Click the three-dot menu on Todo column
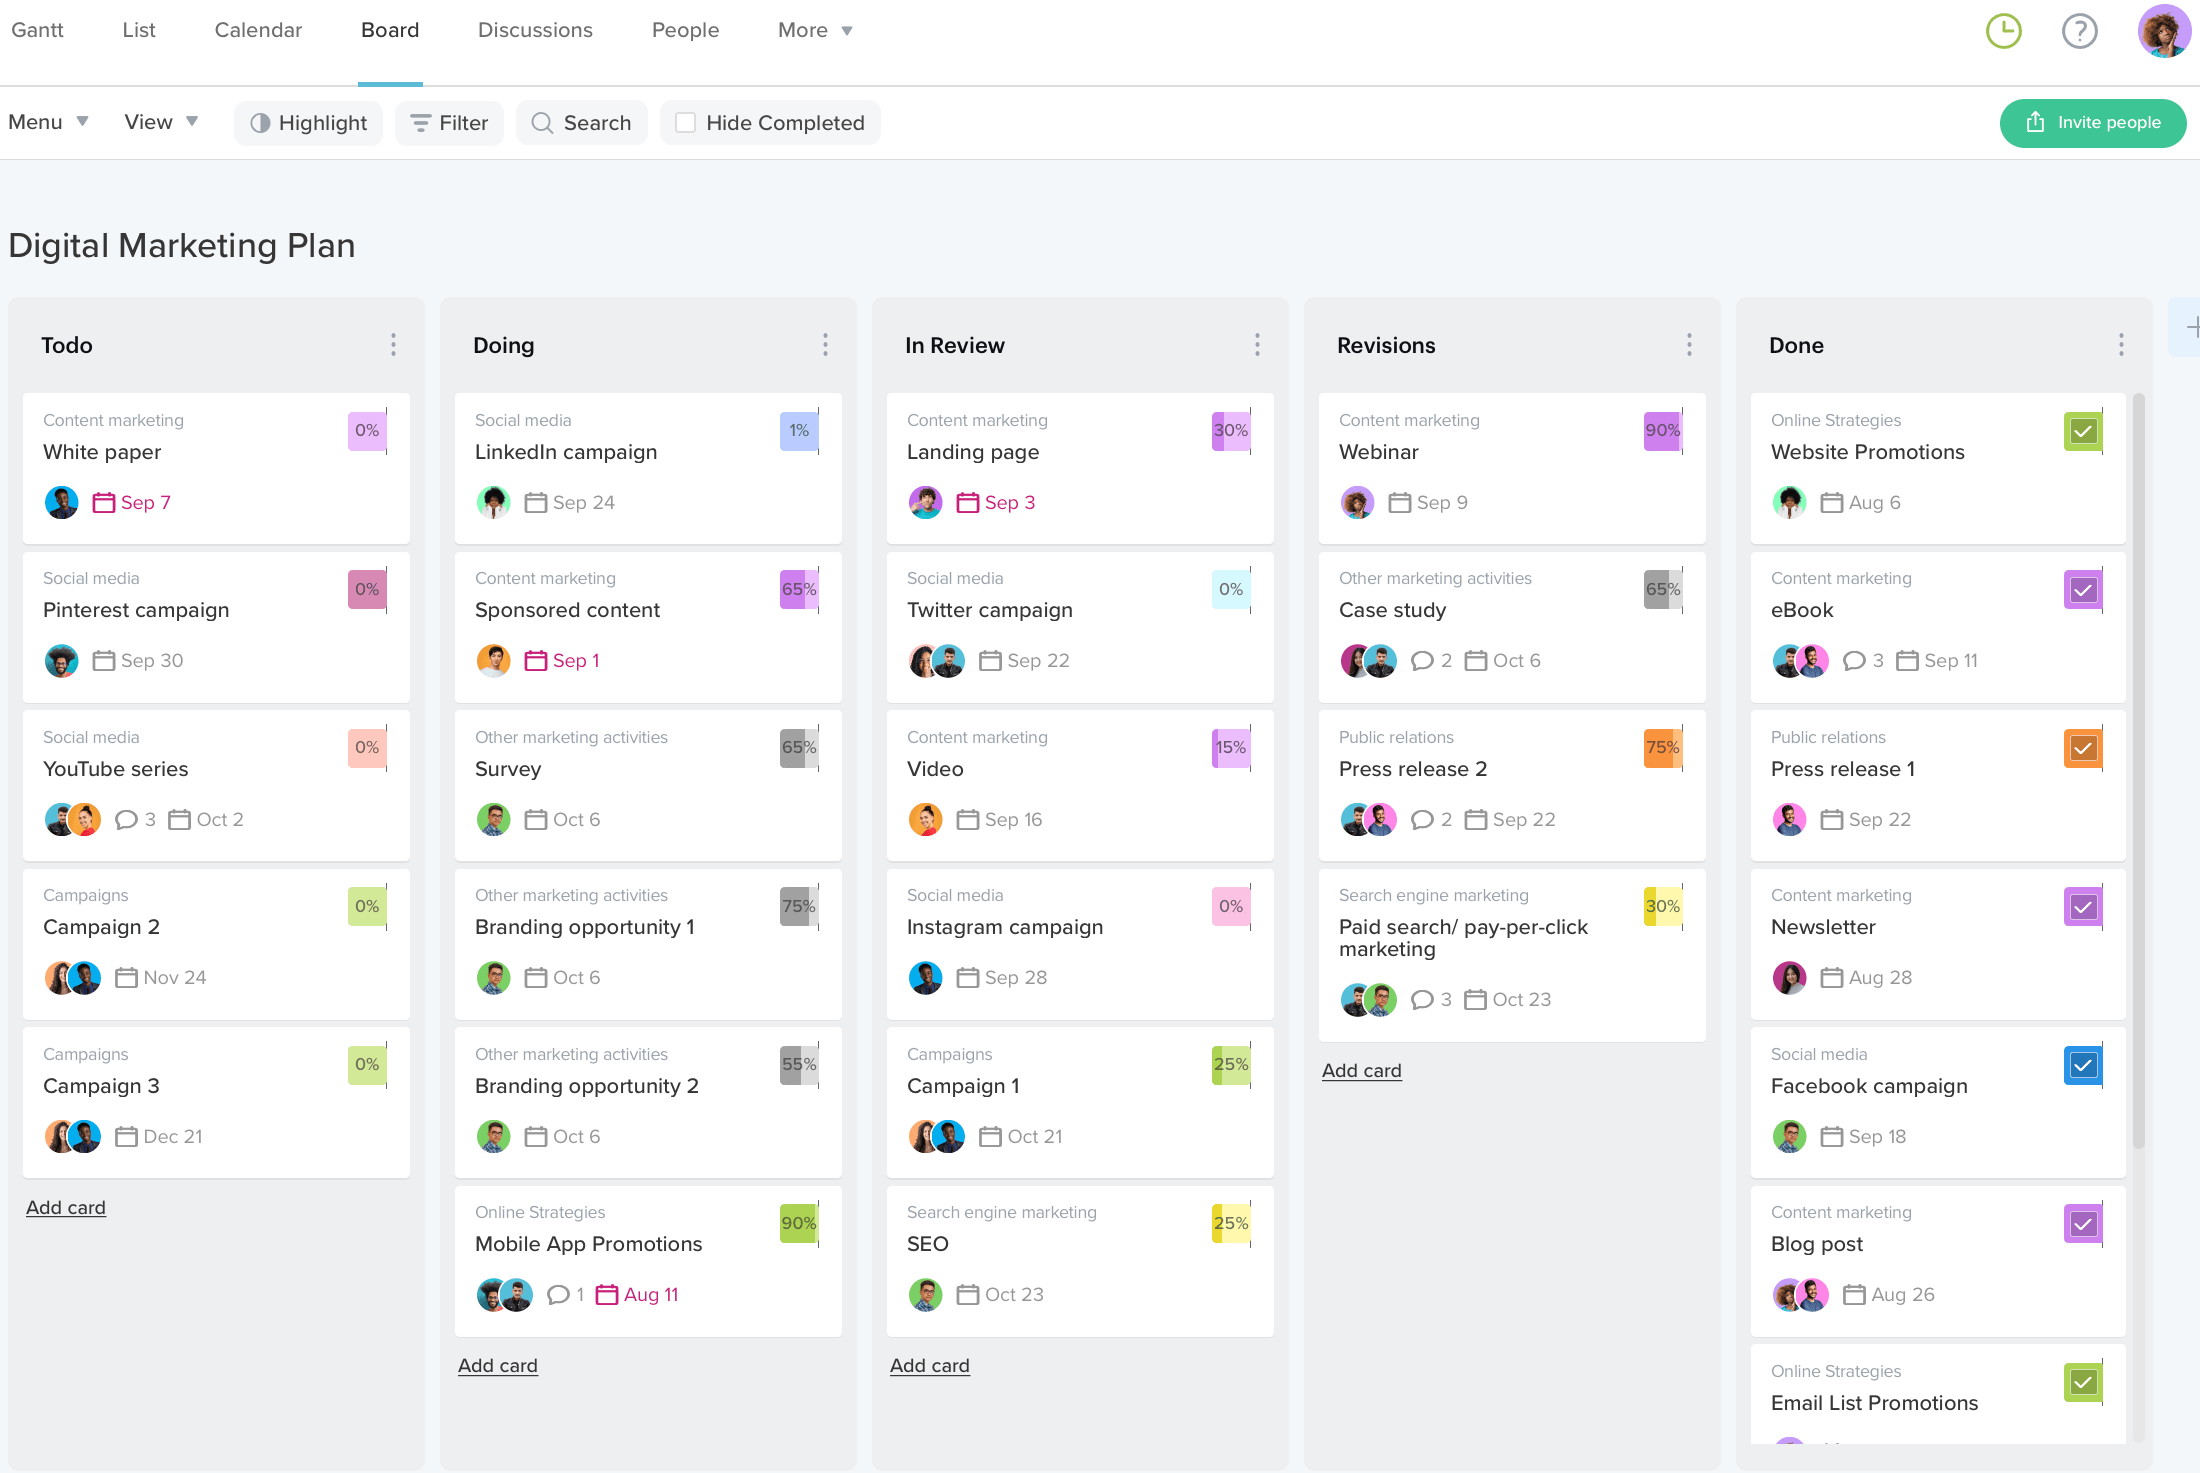Viewport: 2200px width, 1473px height. click(x=393, y=345)
